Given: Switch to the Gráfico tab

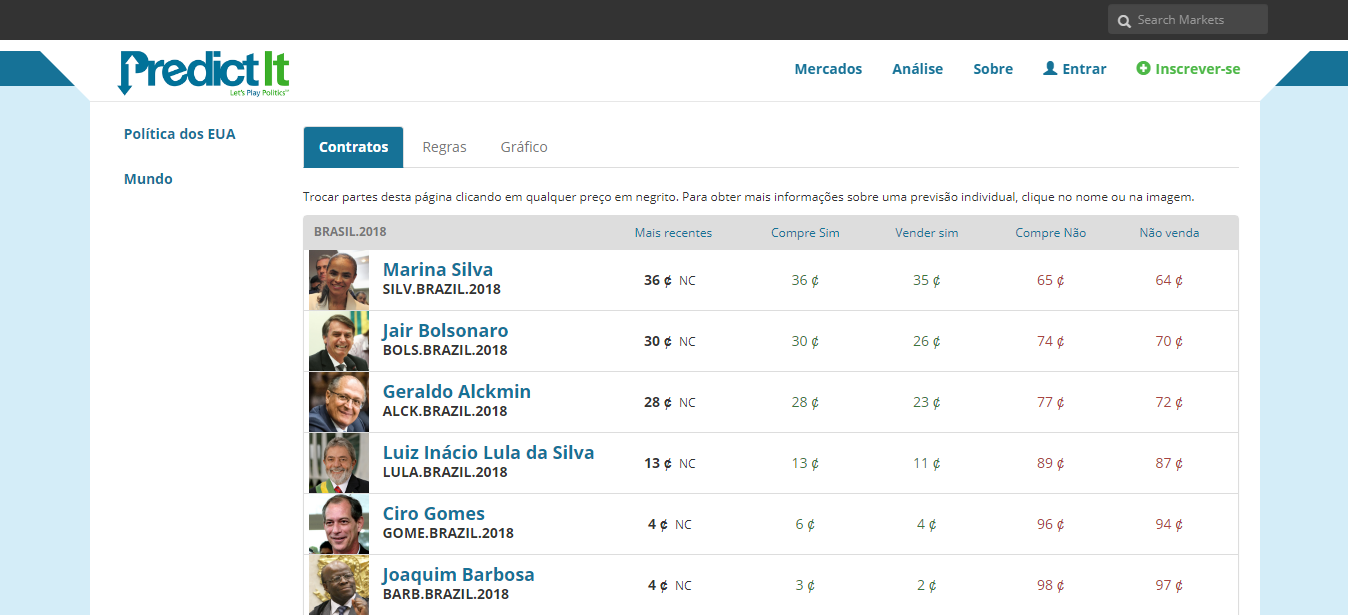Looking at the screenshot, I should pyautogui.click(x=524, y=147).
